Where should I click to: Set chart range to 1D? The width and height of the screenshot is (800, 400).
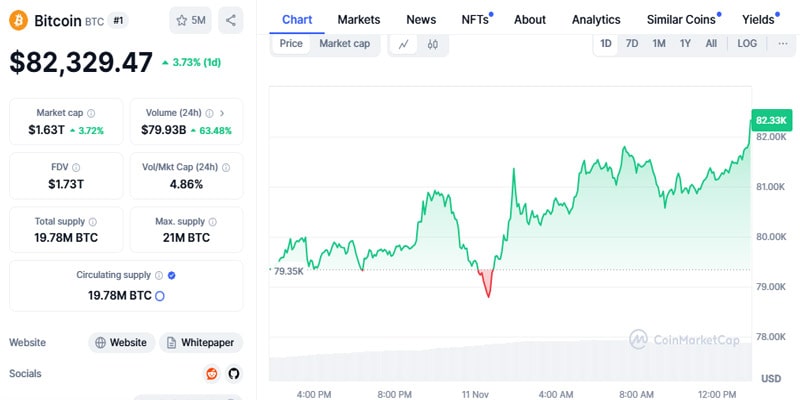pyautogui.click(x=606, y=44)
